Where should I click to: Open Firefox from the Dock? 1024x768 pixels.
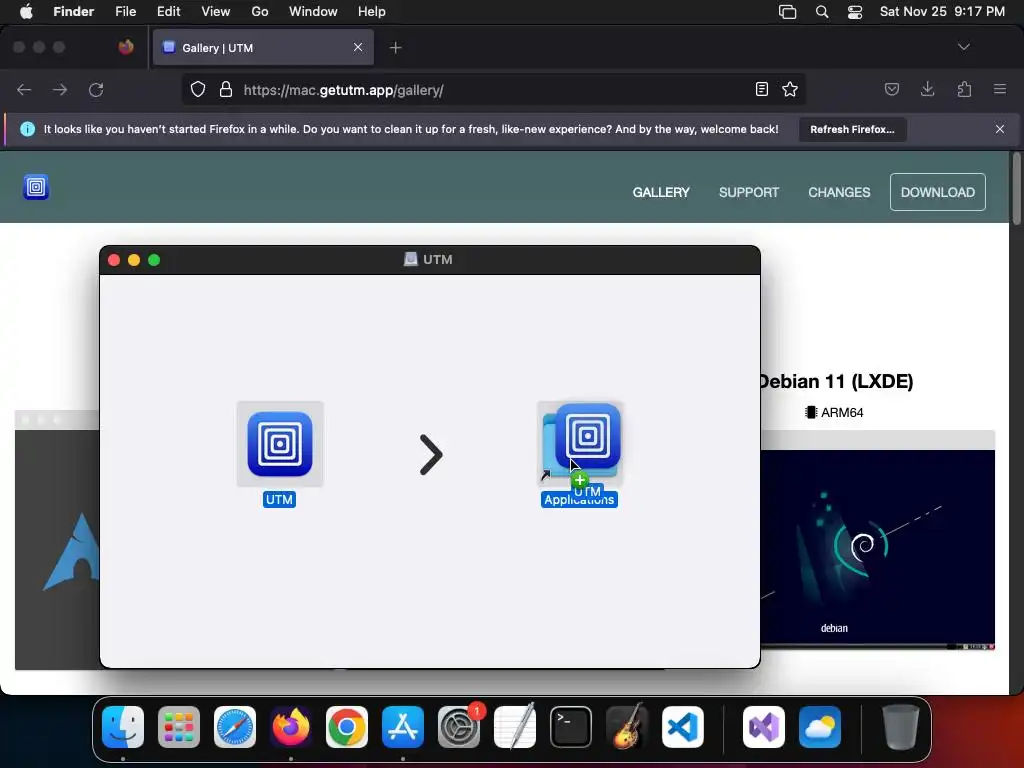pos(291,727)
